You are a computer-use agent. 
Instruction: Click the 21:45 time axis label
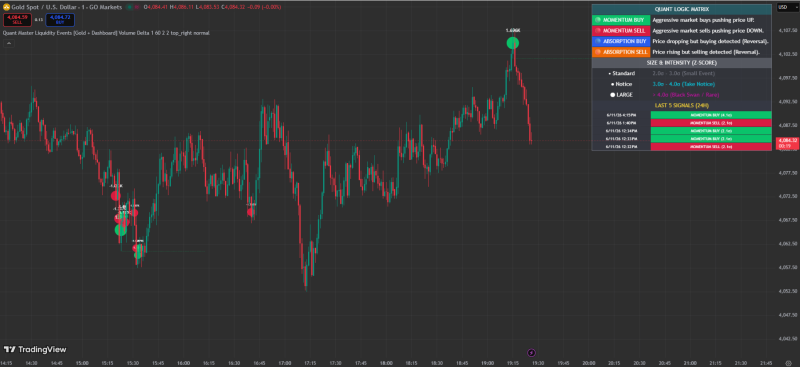pos(766,363)
